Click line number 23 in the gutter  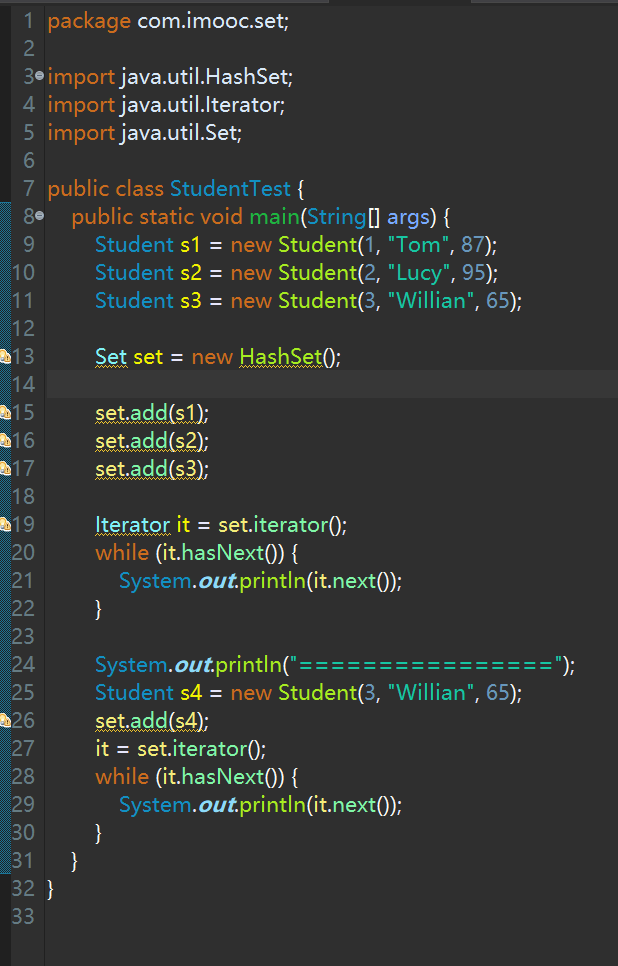coord(23,637)
